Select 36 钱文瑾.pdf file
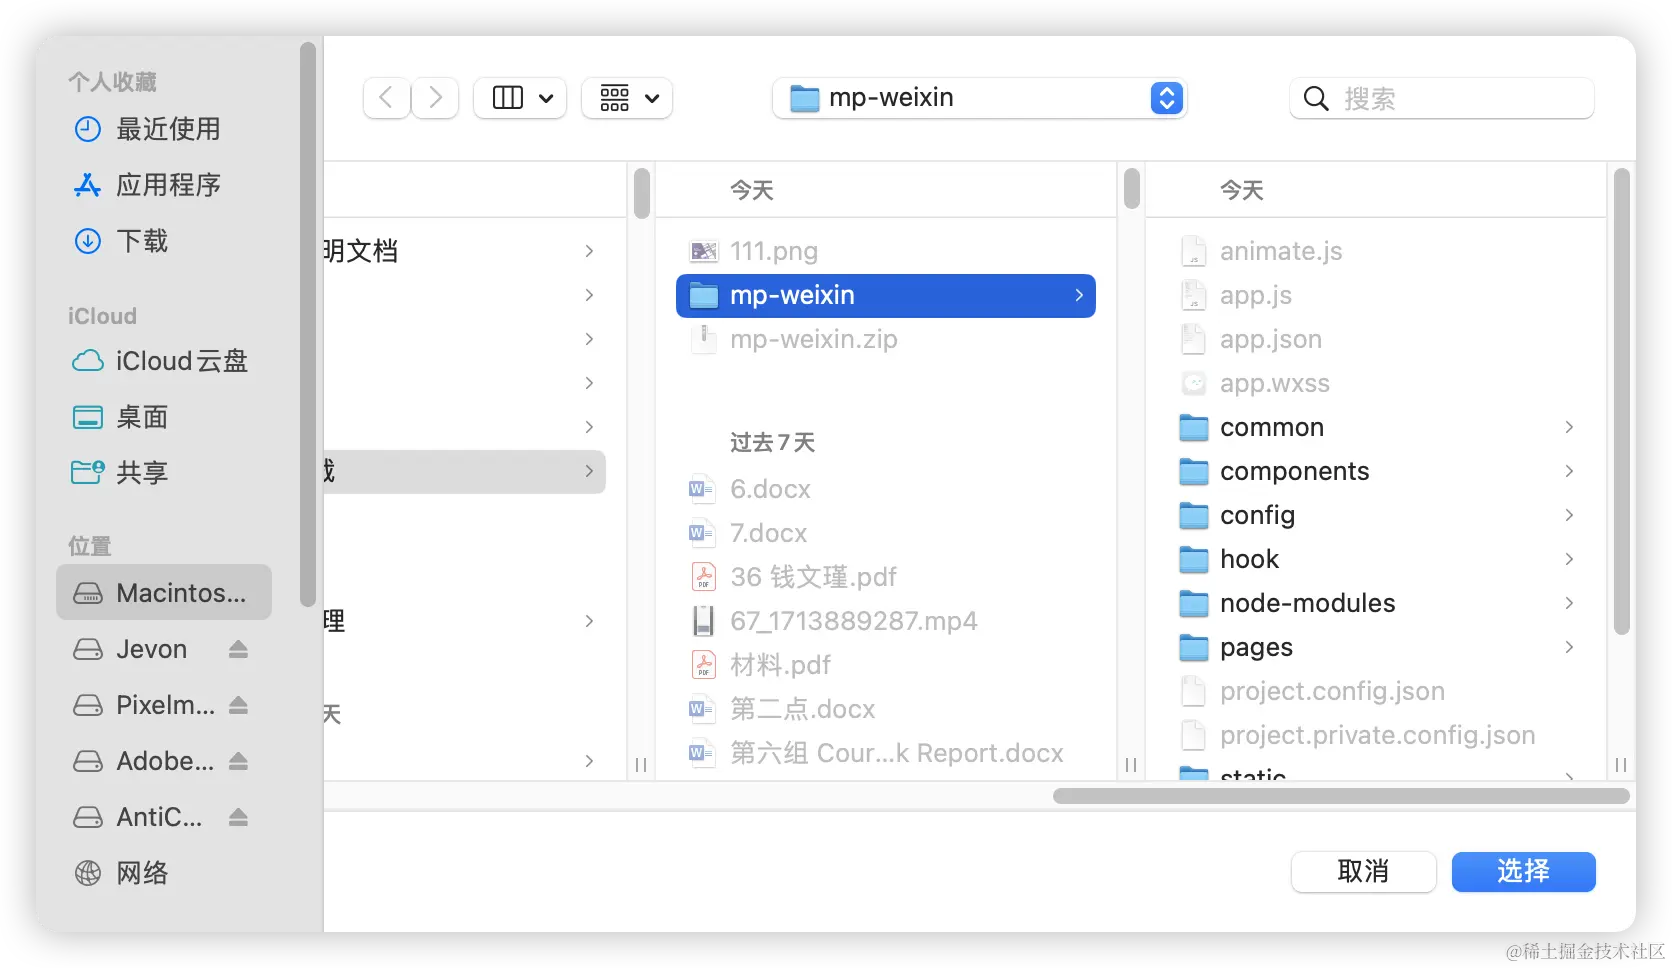The image size is (1672, 968). click(886, 577)
